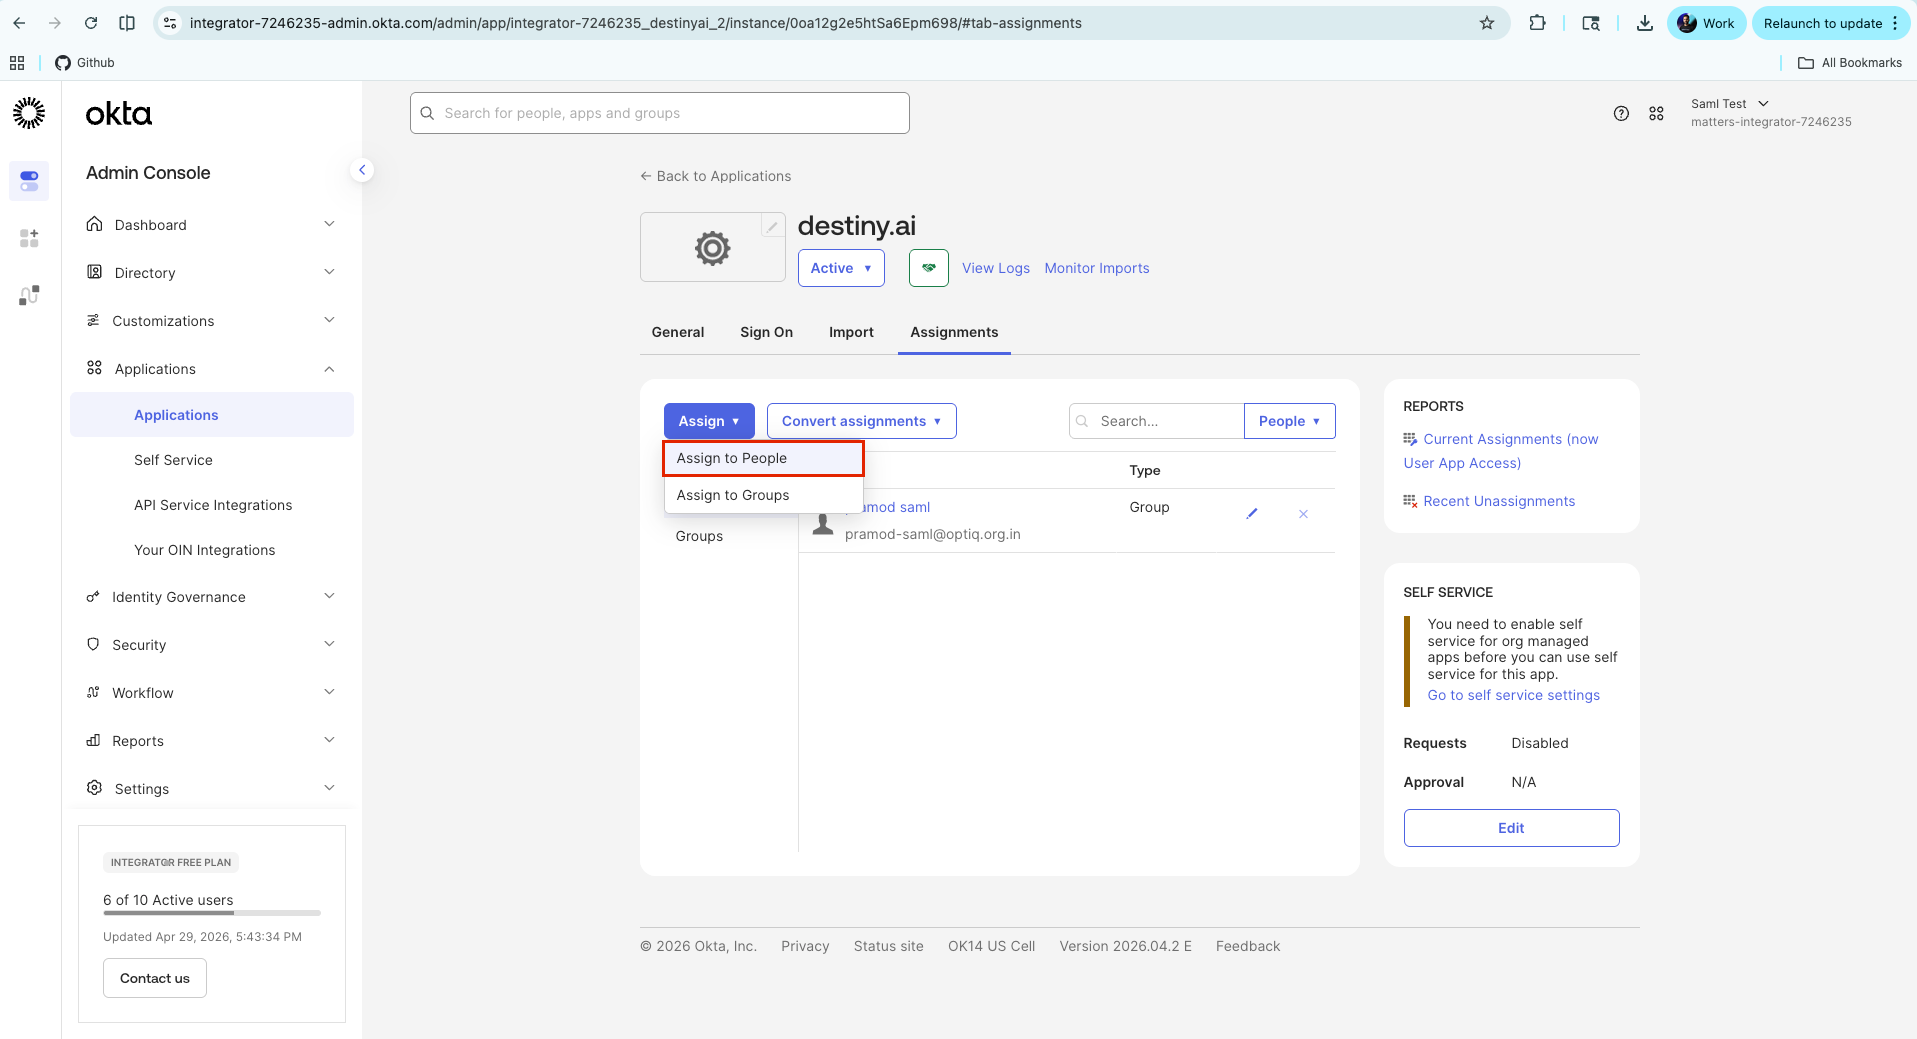Filter assignments by Groups

[x=699, y=536]
